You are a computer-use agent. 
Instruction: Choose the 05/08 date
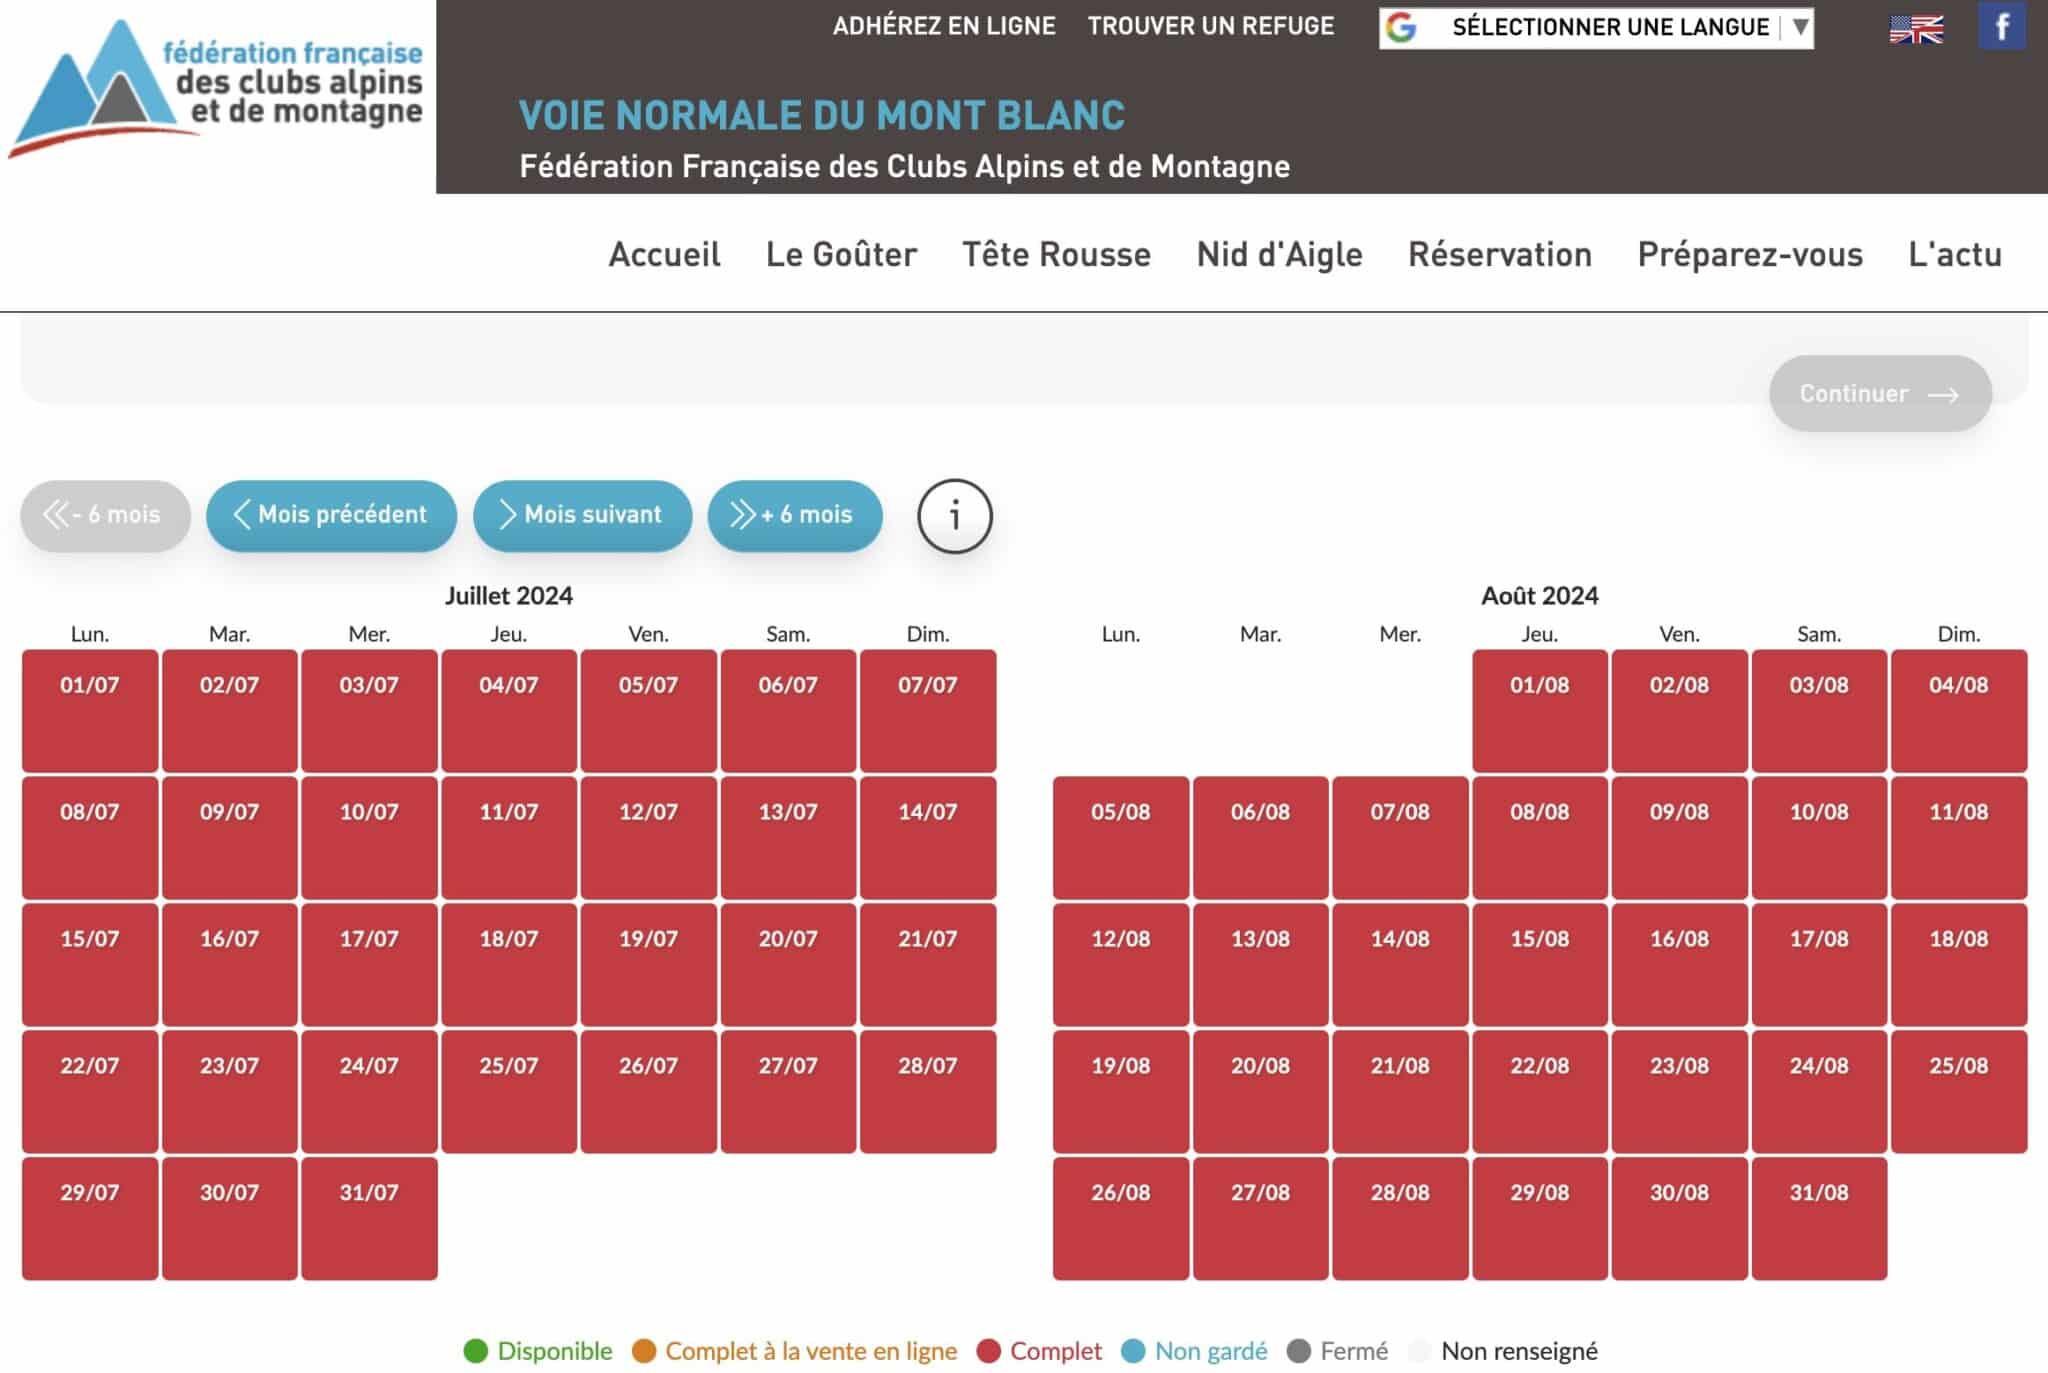pyautogui.click(x=1121, y=837)
